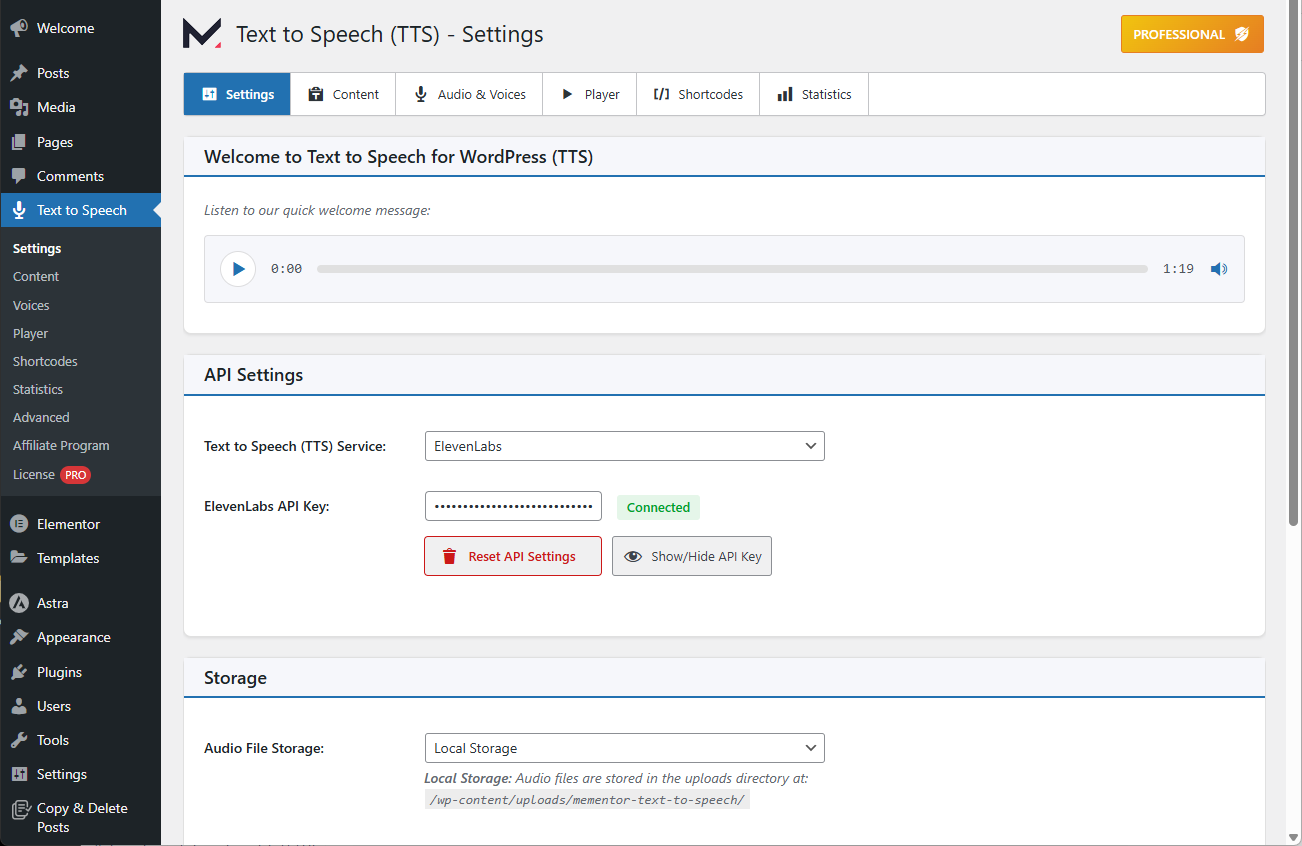Switch to the Content tab
This screenshot has width=1302, height=846.
[x=343, y=94]
